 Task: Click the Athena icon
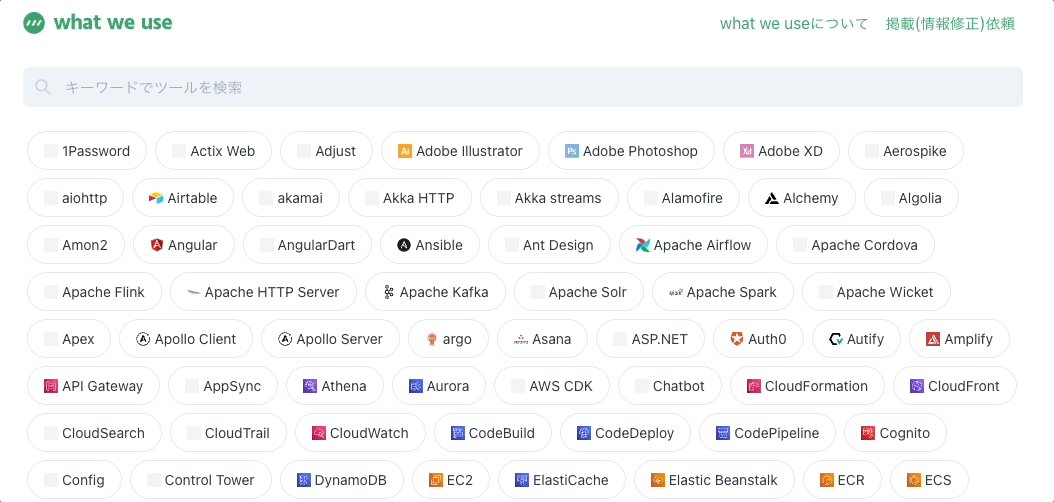click(310, 386)
